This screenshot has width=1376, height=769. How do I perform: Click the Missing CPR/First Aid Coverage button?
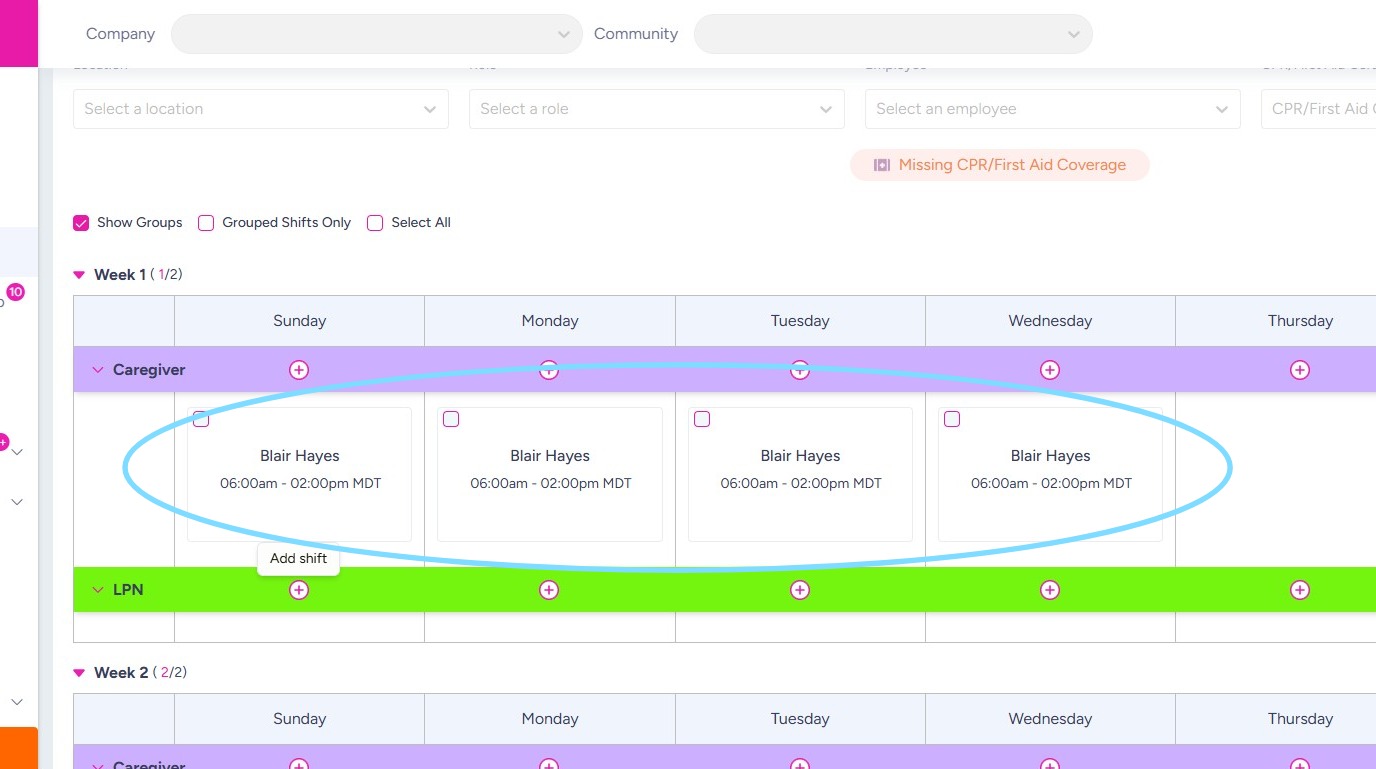pyautogui.click(x=1000, y=165)
